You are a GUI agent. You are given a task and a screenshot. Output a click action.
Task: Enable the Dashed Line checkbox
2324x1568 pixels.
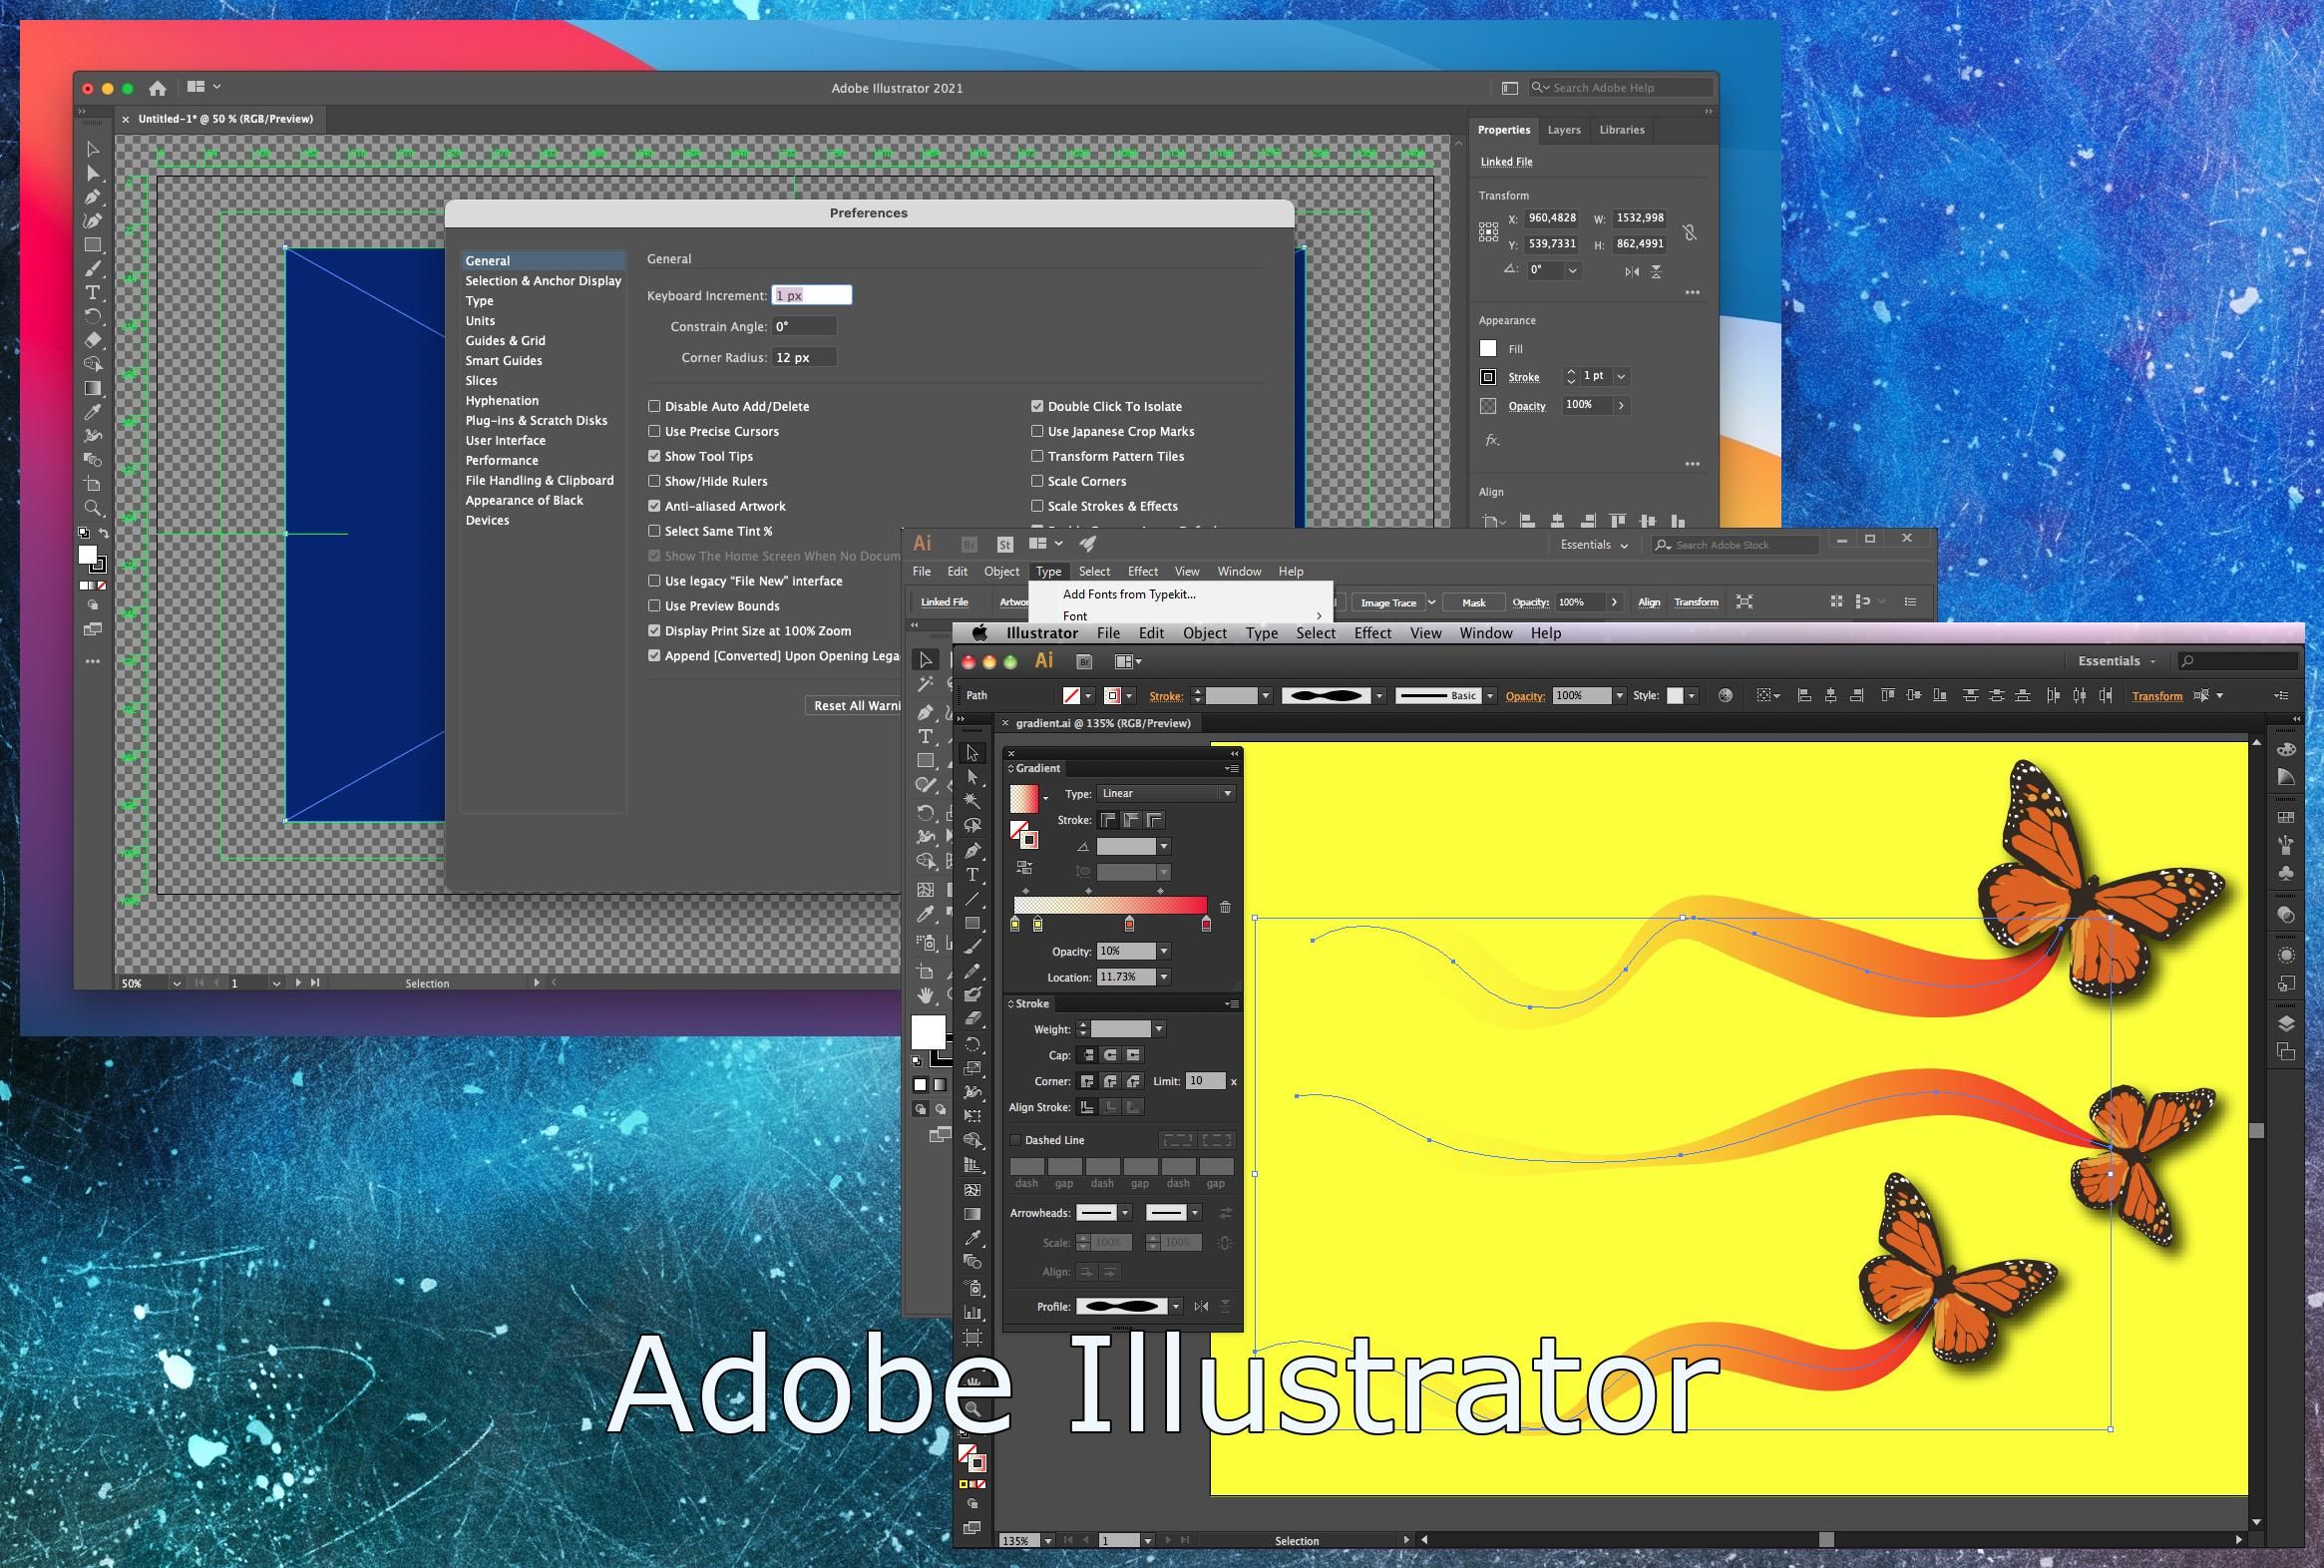click(1015, 1140)
